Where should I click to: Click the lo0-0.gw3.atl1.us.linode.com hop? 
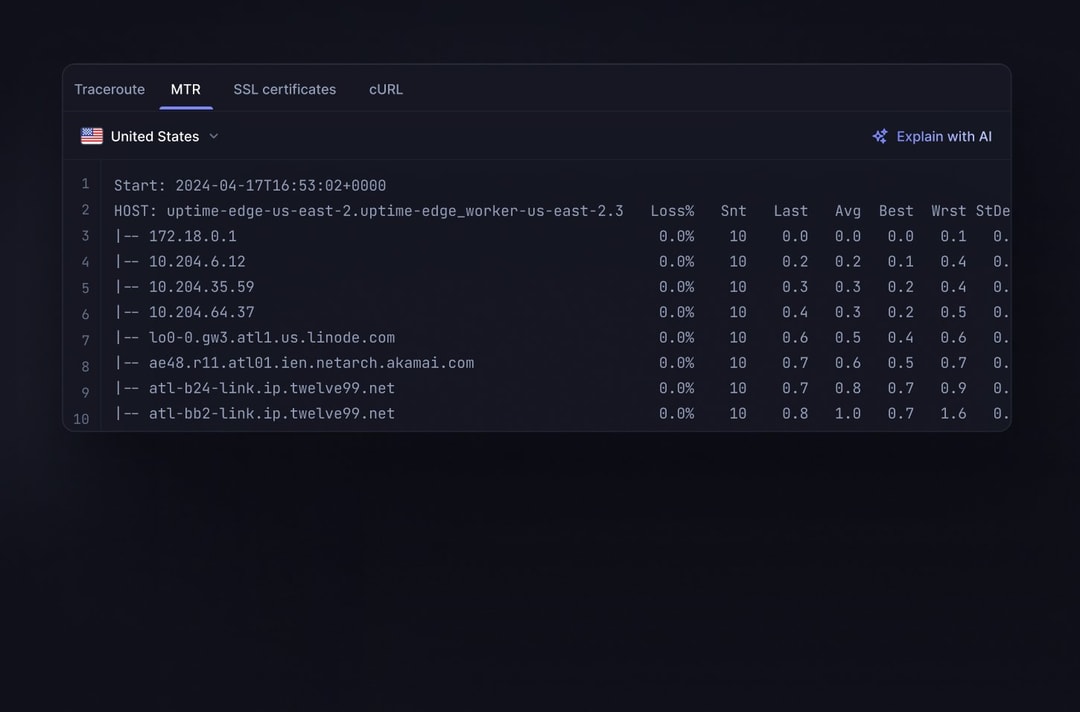[271, 338]
